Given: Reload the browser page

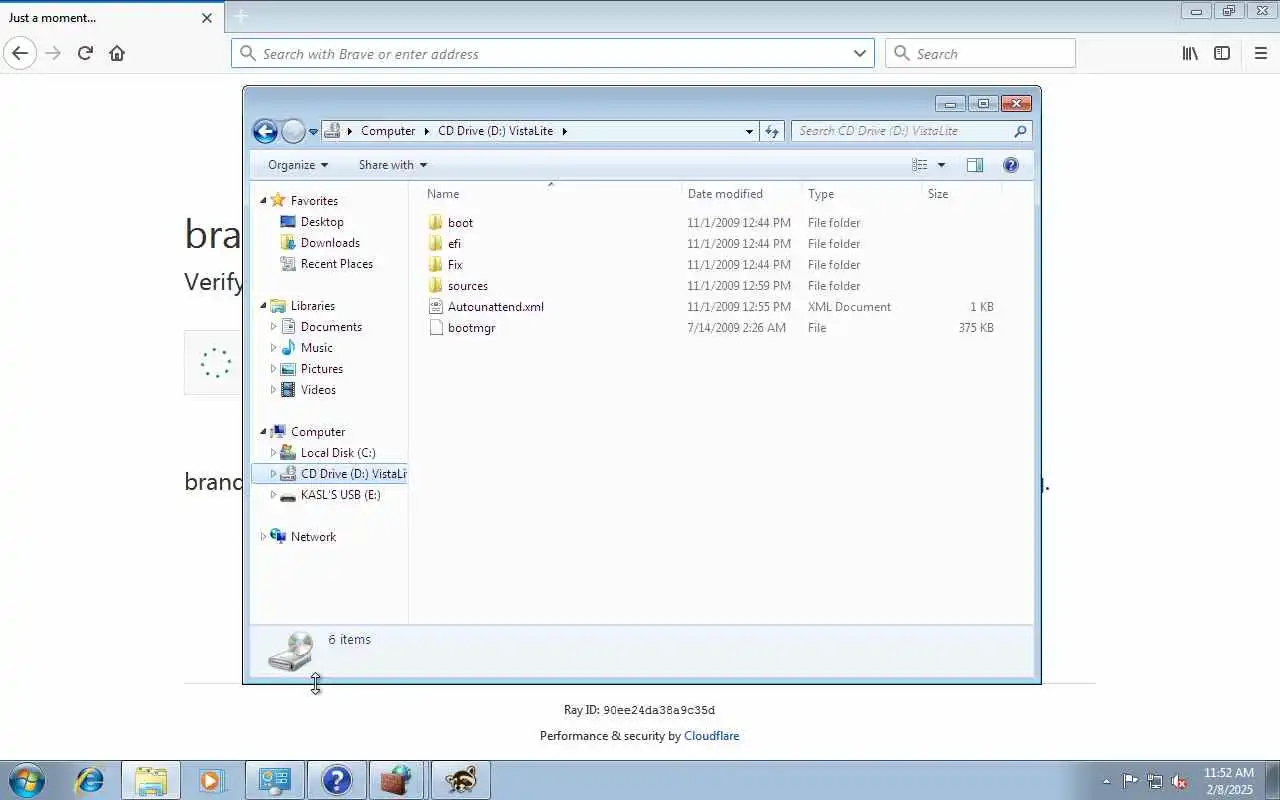Looking at the screenshot, I should coord(85,53).
